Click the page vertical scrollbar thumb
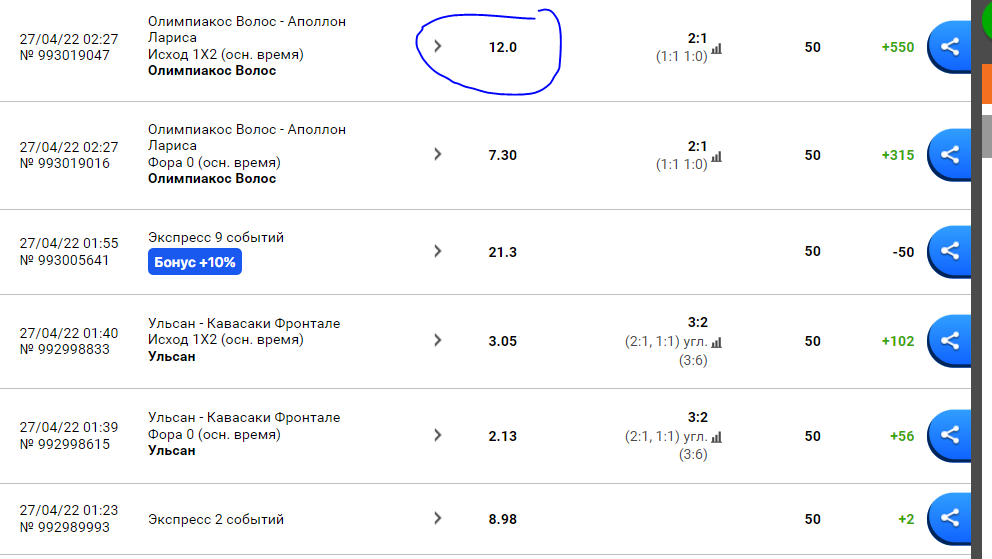 (986, 136)
